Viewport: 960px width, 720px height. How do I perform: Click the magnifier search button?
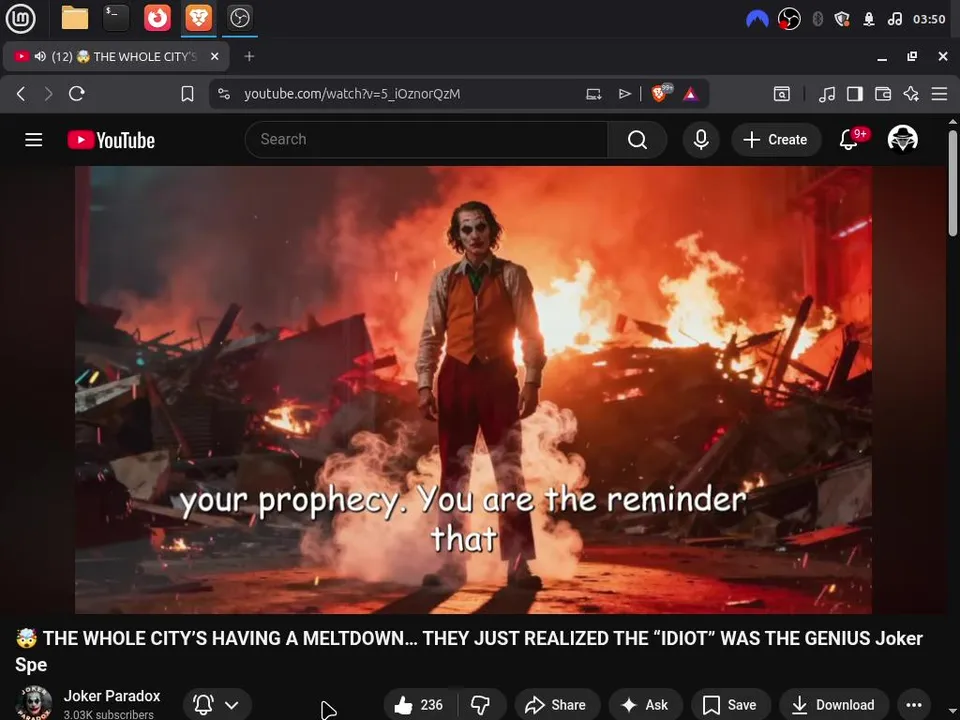click(637, 140)
